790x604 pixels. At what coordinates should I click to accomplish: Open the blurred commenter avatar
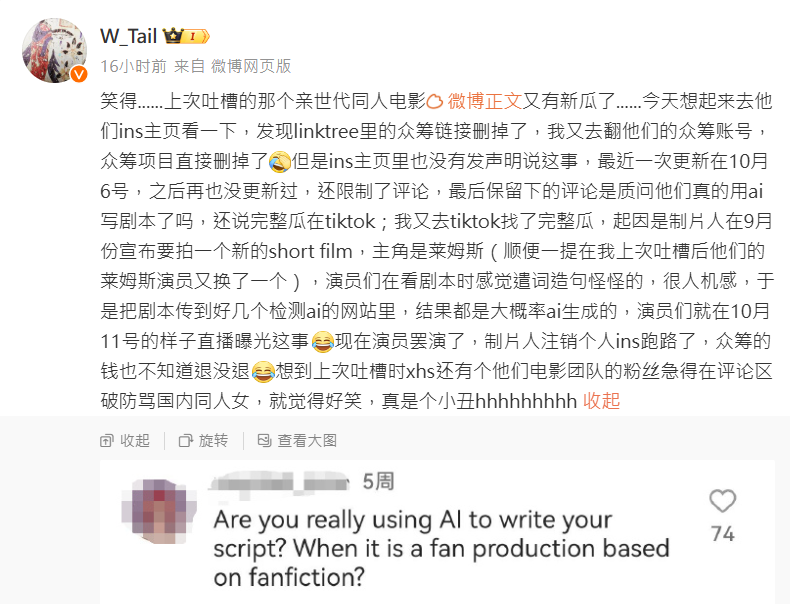coord(159,511)
